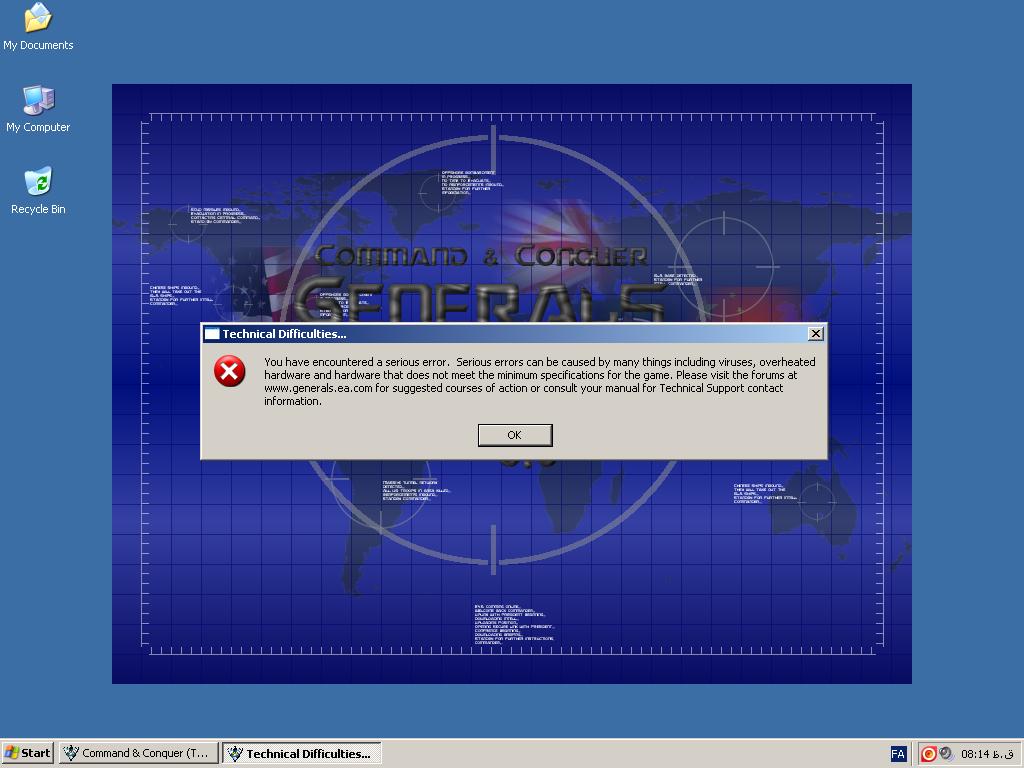This screenshot has height=768, width=1024.
Task: Close the Technical Difficulties dialog
Action: tap(815, 334)
